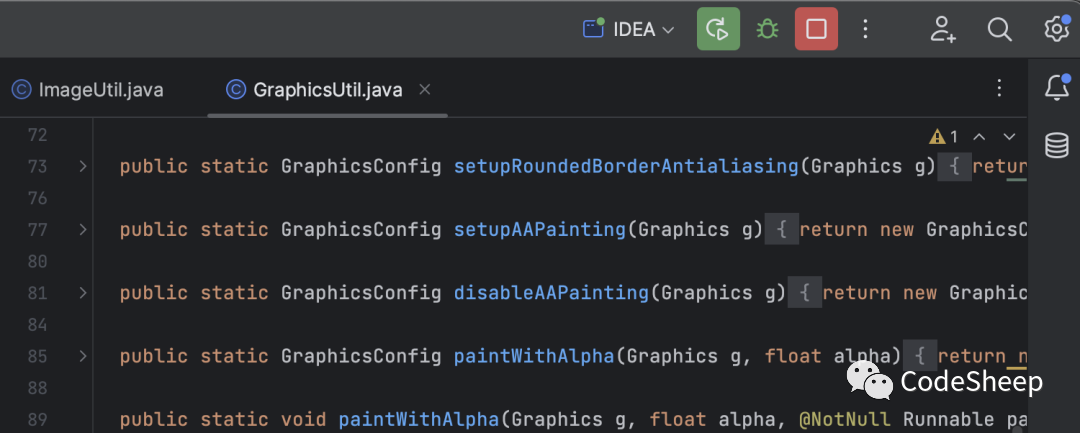This screenshot has width=1080, height=433.
Task: Open the Notifications bell tool window
Action: pos(1057,87)
